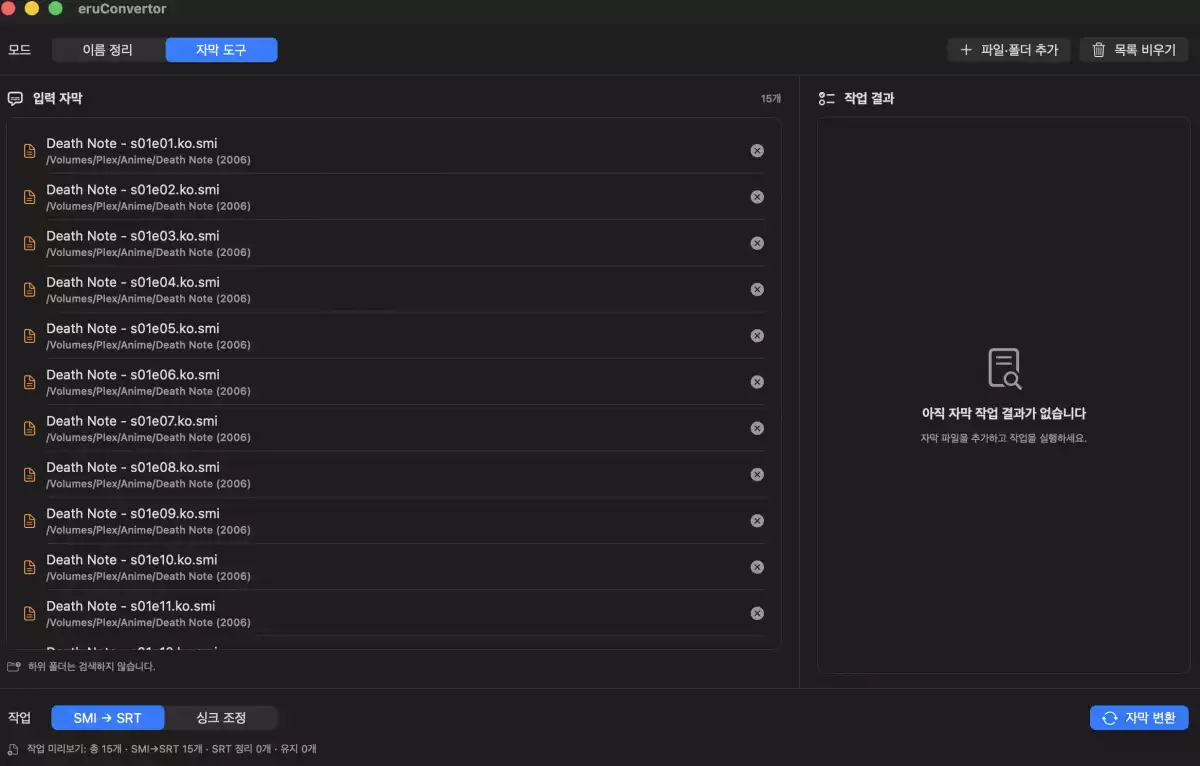Remove Death Note s01e05.ko.smi from list
The height and width of the screenshot is (766, 1200).
757,336
